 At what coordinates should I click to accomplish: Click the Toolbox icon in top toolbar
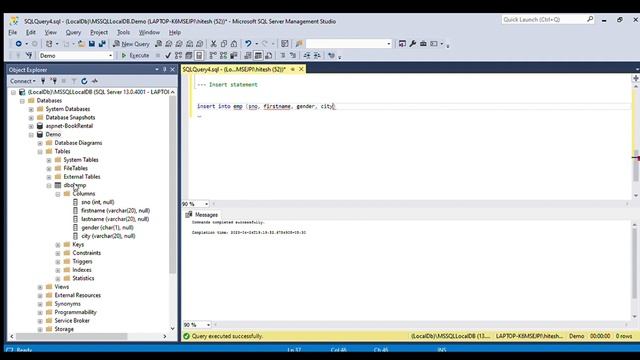[x=423, y=44]
